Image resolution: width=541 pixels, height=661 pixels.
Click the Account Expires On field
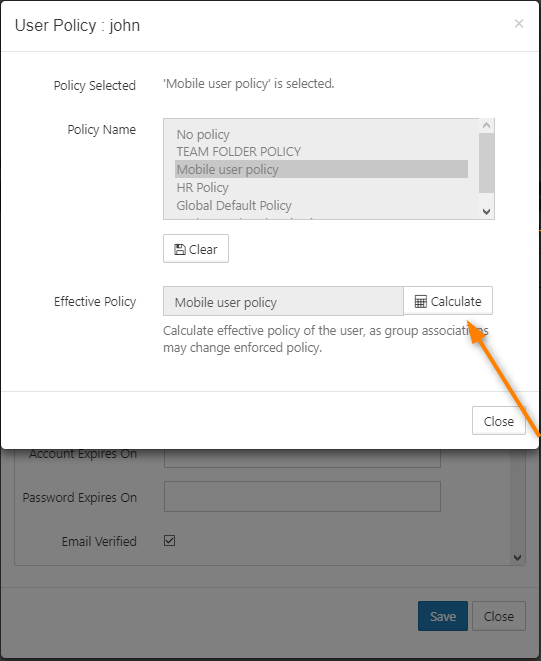(302, 457)
